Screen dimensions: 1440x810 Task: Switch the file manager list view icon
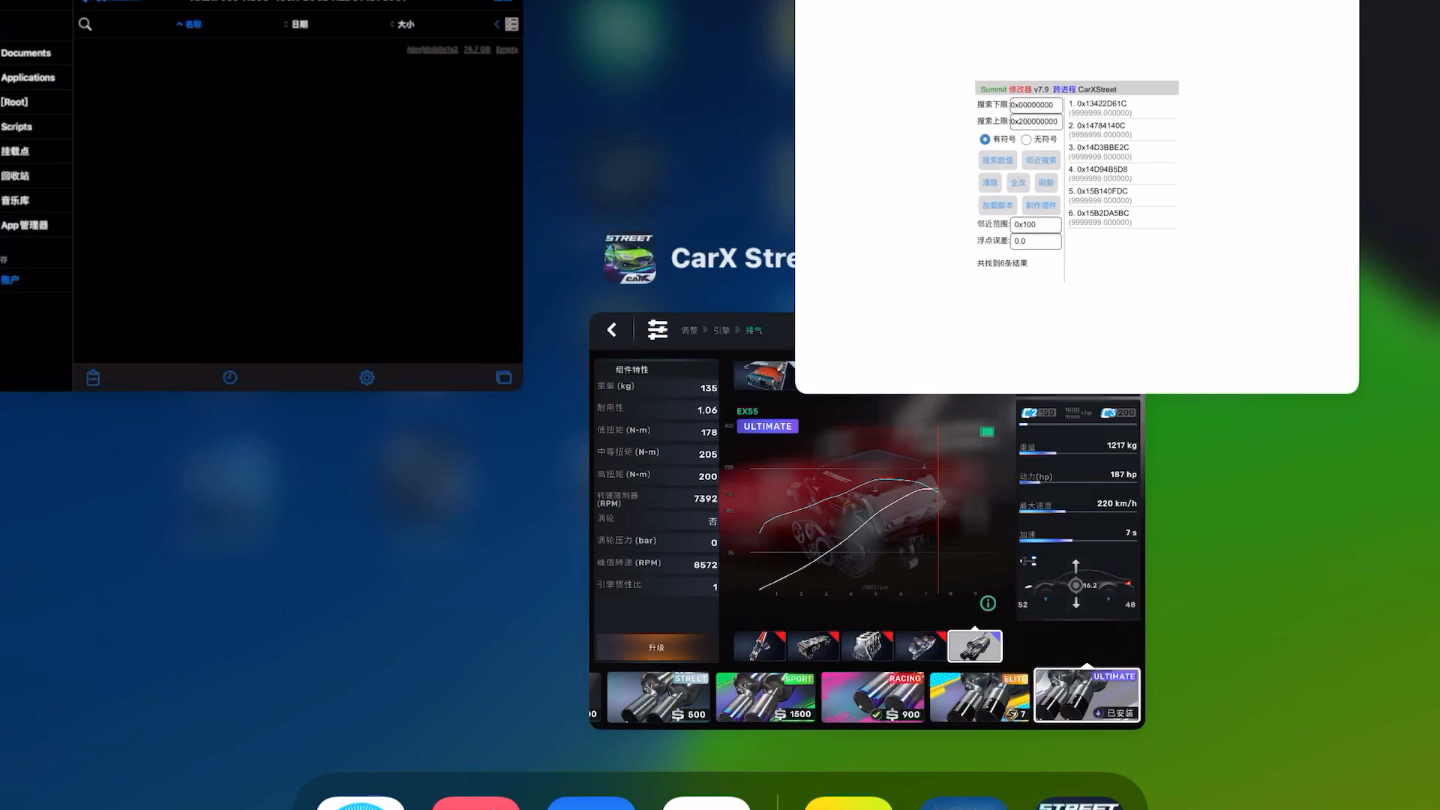(x=512, y=24)
